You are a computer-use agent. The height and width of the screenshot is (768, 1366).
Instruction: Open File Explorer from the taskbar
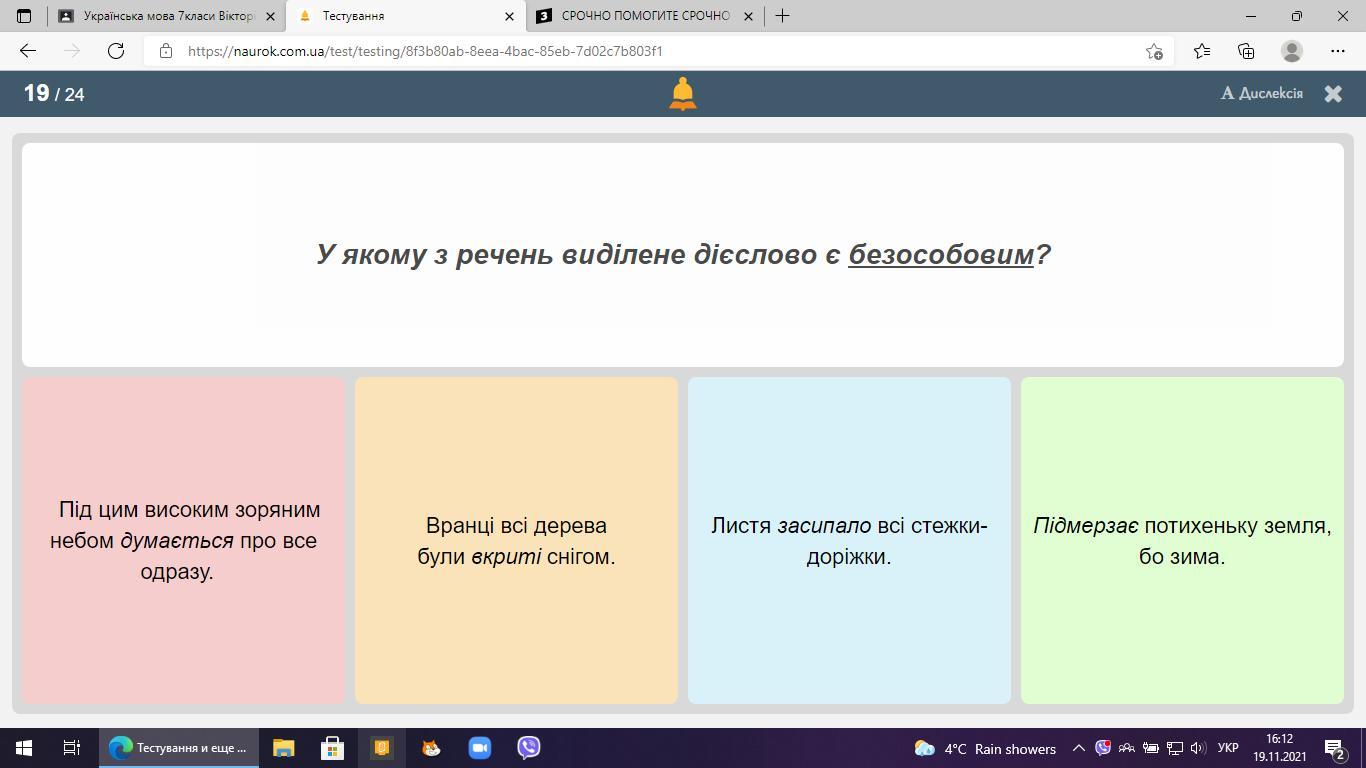[284, 748]
